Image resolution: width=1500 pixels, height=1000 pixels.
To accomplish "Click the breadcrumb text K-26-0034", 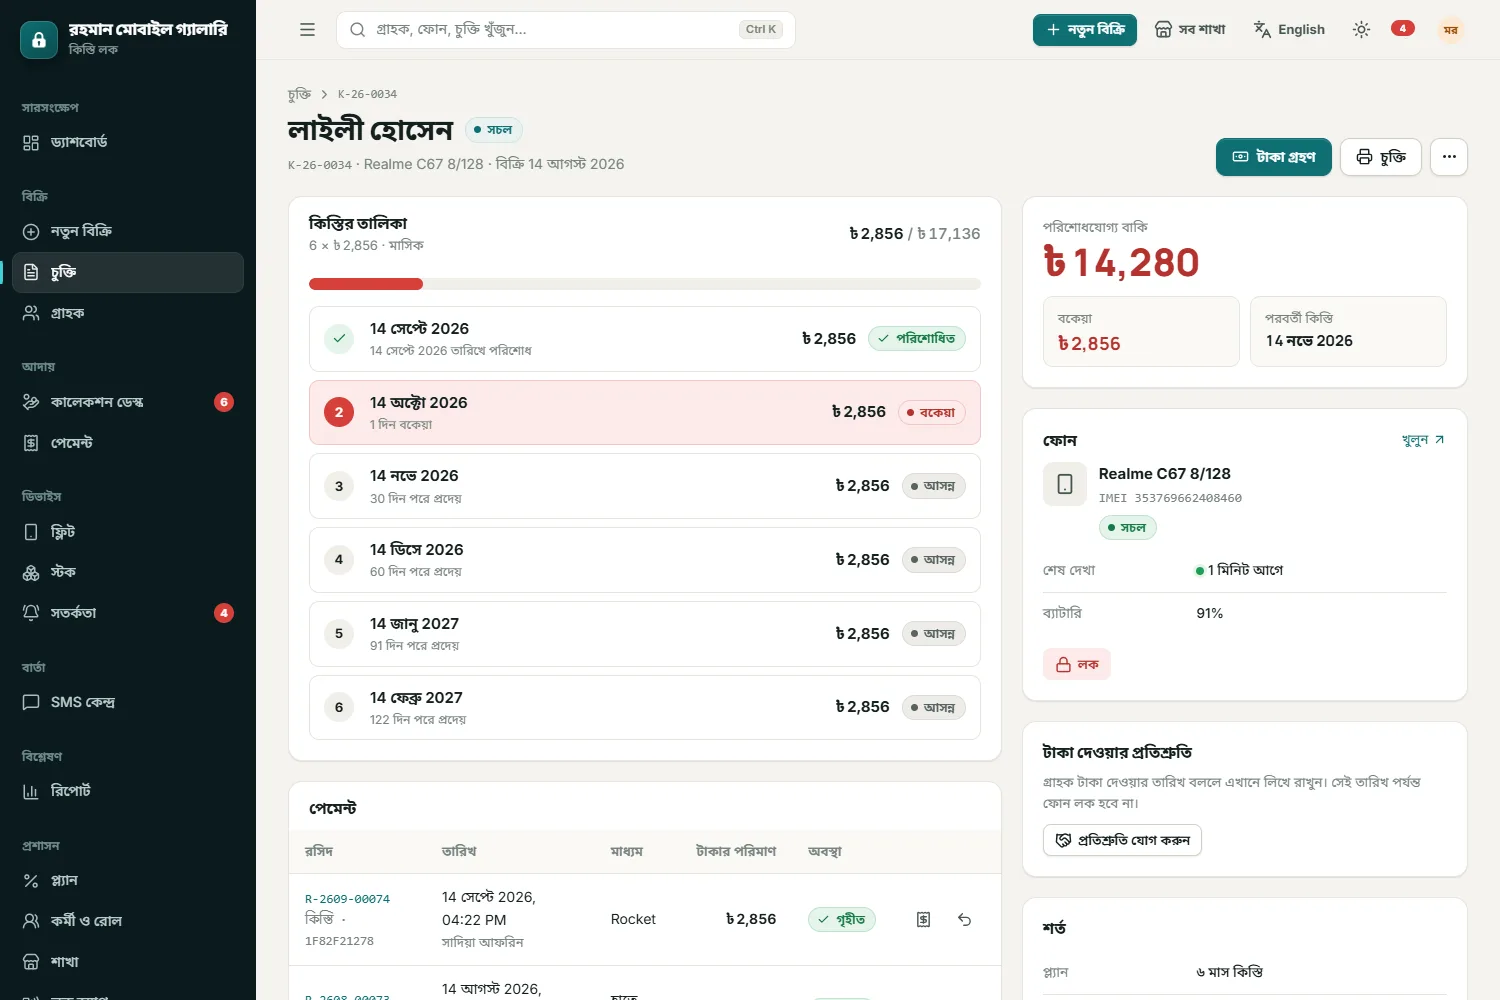I will [x=367, y=94].
